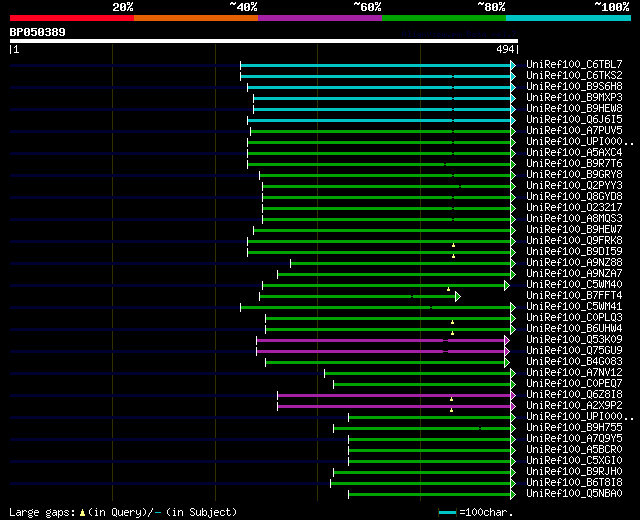Image resolution: width=640 pixels, height=520 pixels.
Task: Open hit UniRef100_B9R7T6
Action: point(574,164)
